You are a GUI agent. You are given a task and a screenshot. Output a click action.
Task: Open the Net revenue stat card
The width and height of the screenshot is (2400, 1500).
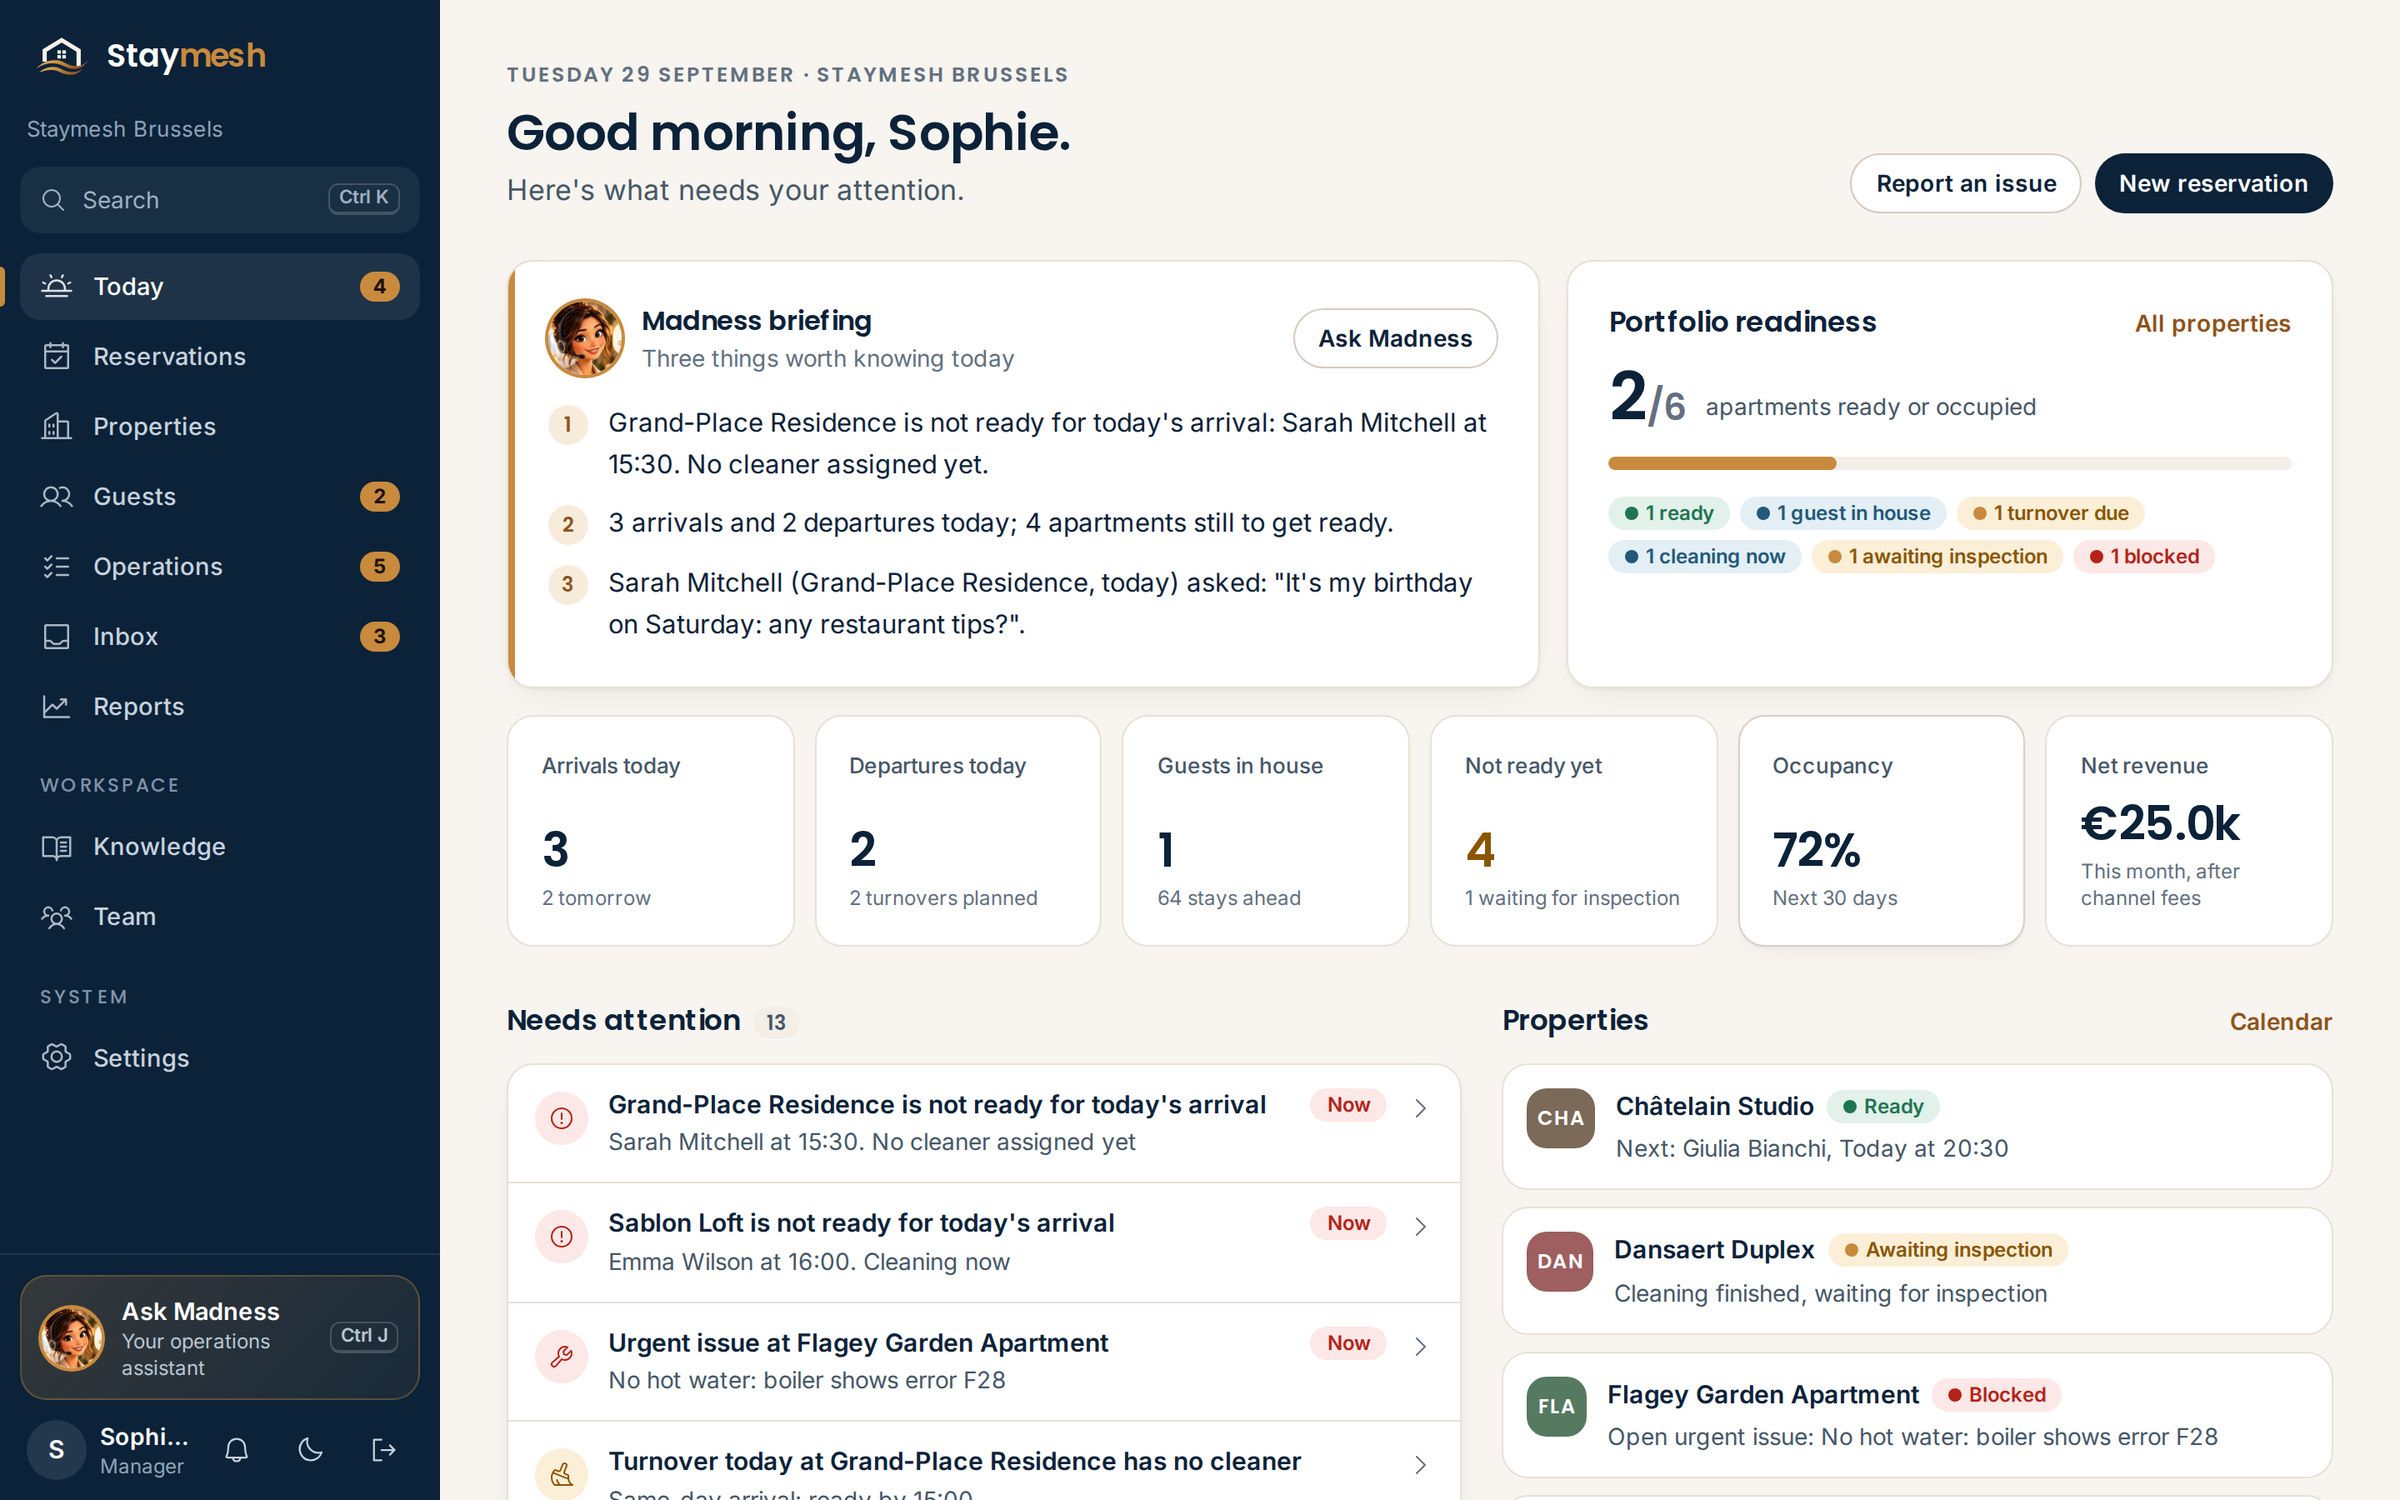click(x=2189, y=830)
